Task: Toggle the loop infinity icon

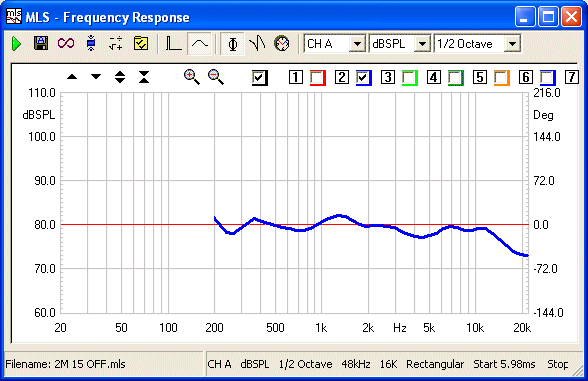Action: pyautogui.click(x=66, y=44)
